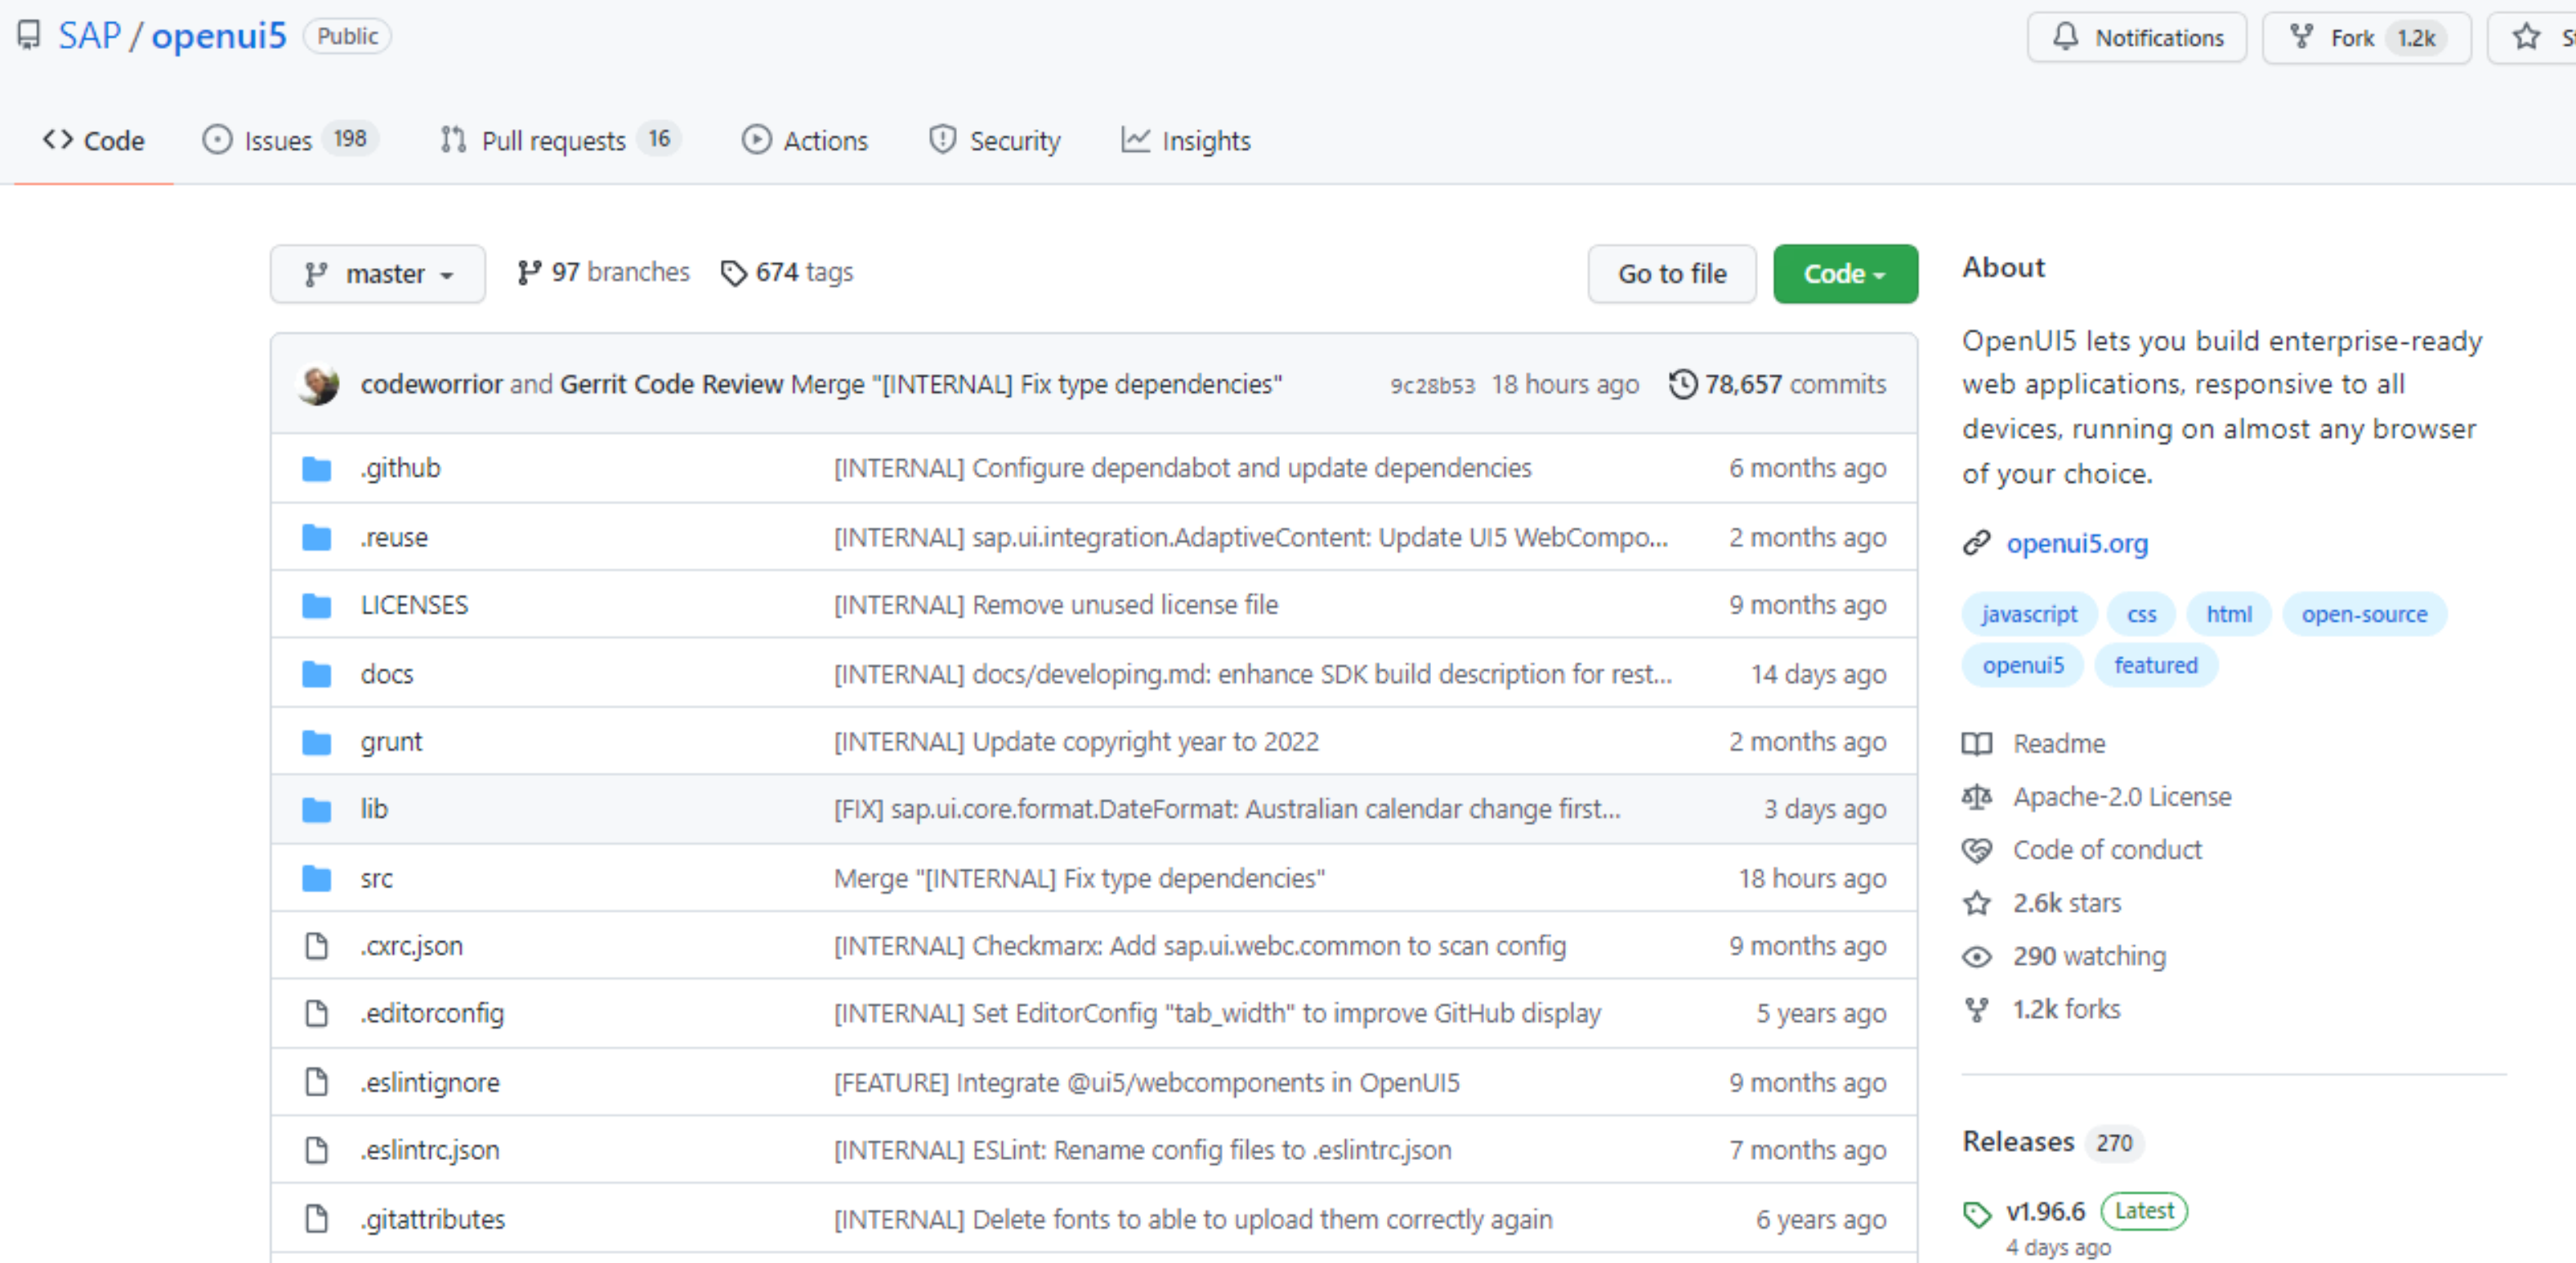The image size is (2576, 1263).
Task: View the 290 watching eye link
Action: pyautogui.click(x=2088, y=956)
